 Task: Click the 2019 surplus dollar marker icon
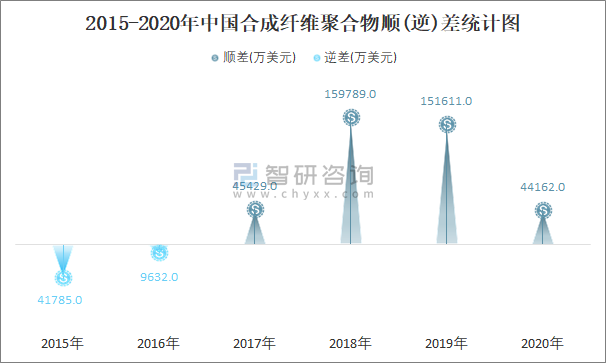(x=447, y=124)
